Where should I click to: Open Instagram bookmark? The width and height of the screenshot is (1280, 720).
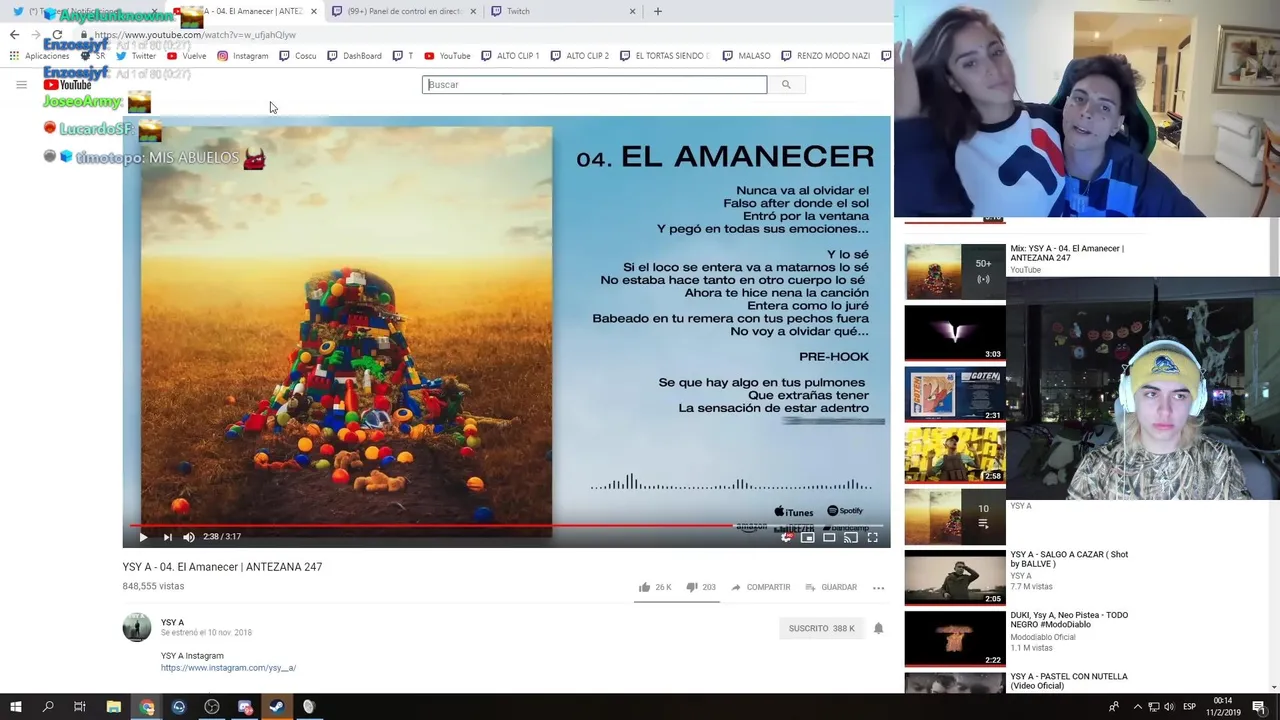(242, 56)
